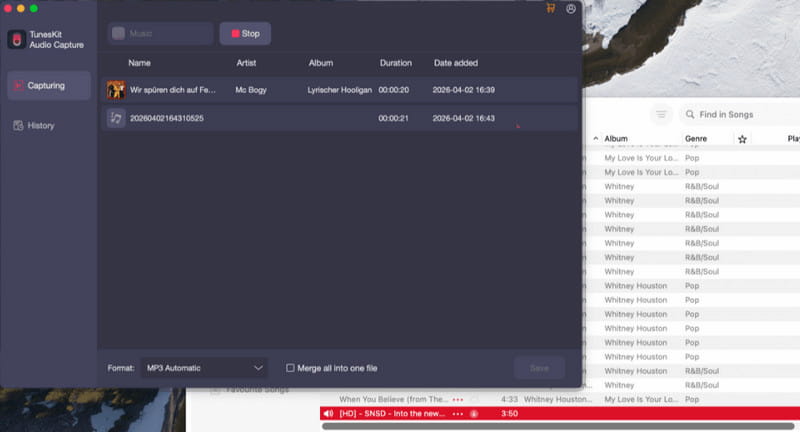The height and width of the screenshot is (432, 800).
Task: Click the album art thumbnail of the Mc Bogy track
Action: [x=116, y=90]
